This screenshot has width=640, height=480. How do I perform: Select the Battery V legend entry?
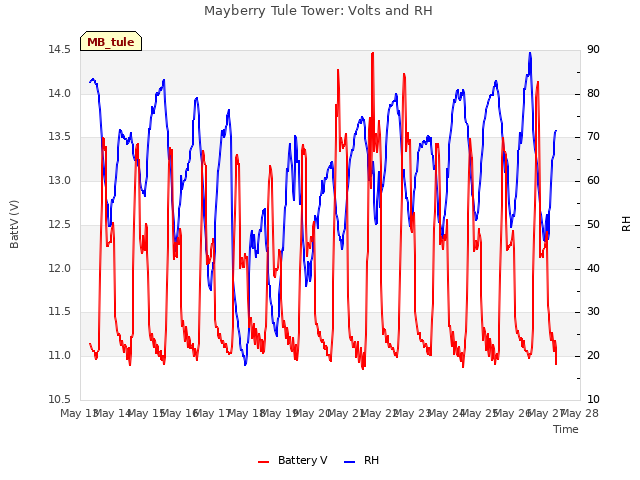click(293, 460)
